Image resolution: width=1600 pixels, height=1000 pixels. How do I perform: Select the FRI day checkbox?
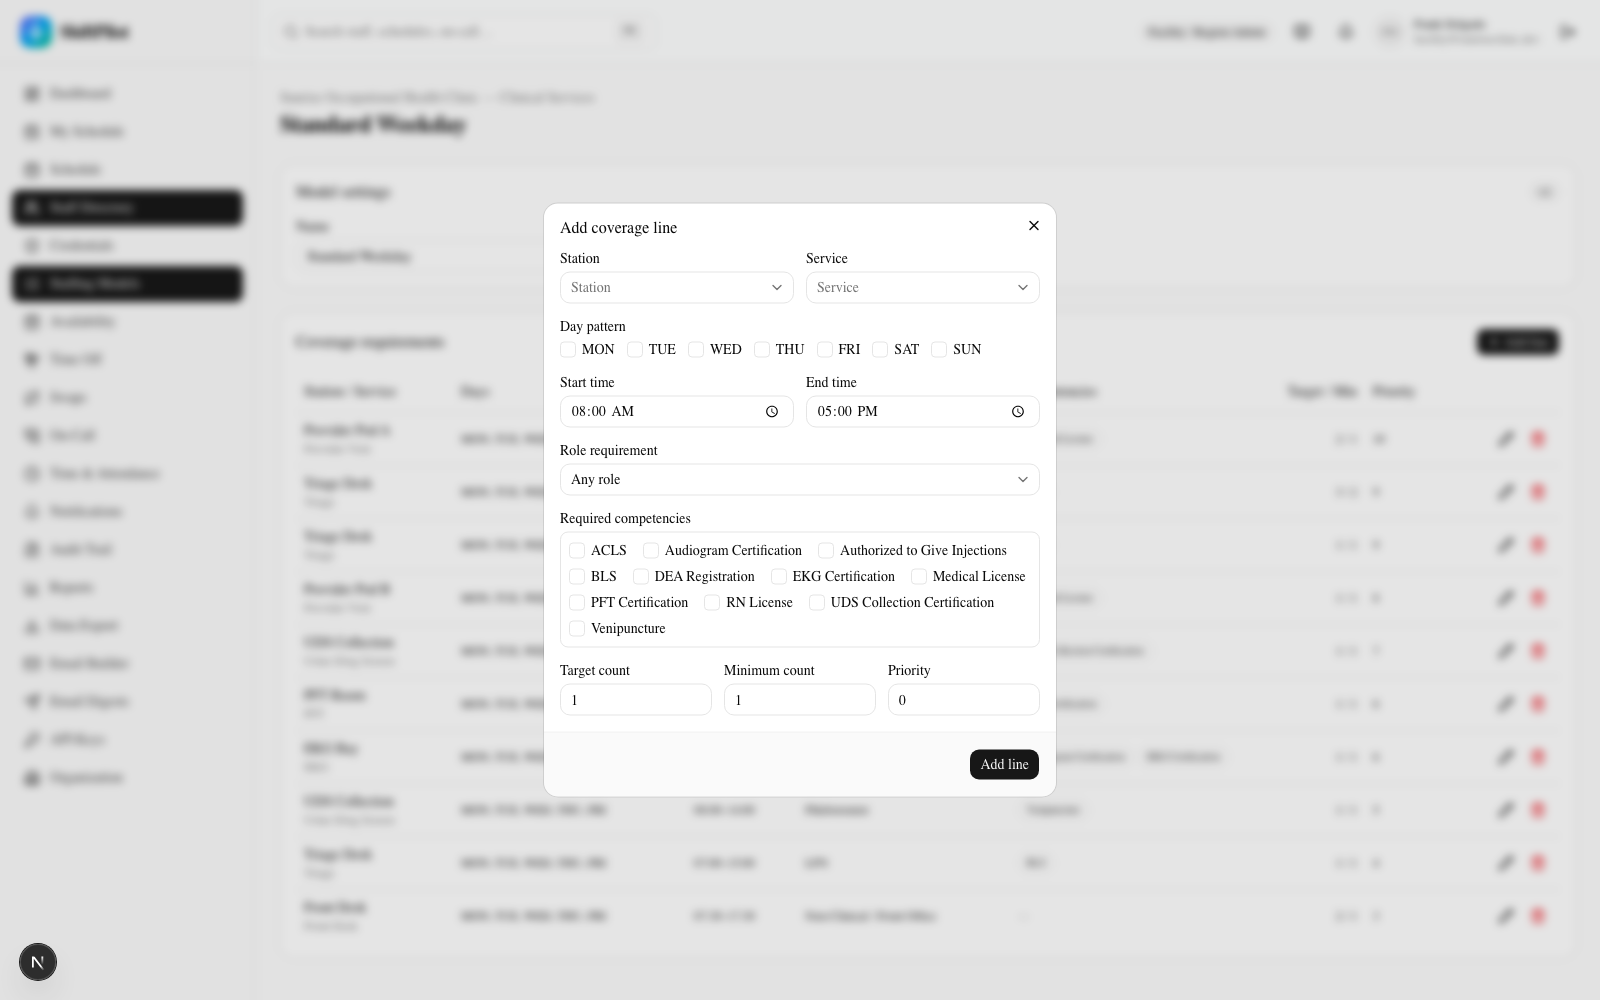(825, 350)
